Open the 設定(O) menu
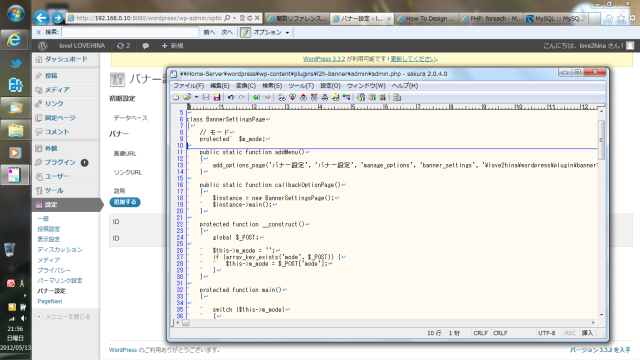Image resolution: width=640 pixels, height=360 pixels. tap(330, 86)
